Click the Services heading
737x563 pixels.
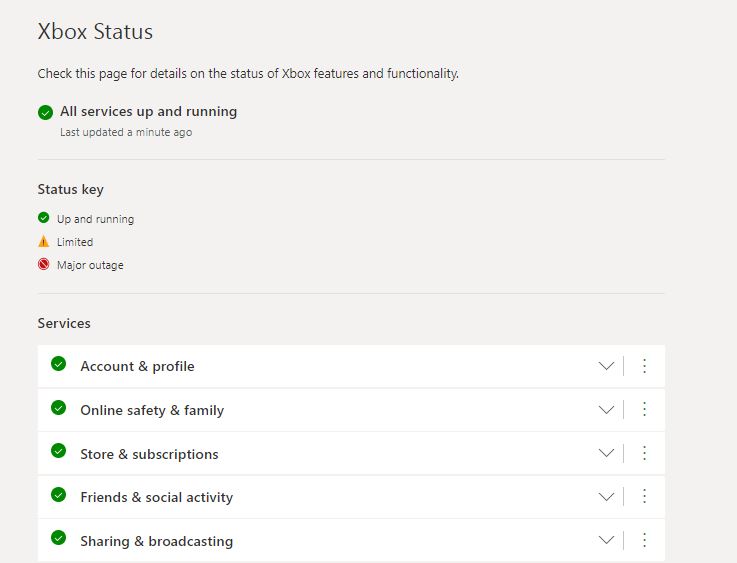[x=64, y=323]
